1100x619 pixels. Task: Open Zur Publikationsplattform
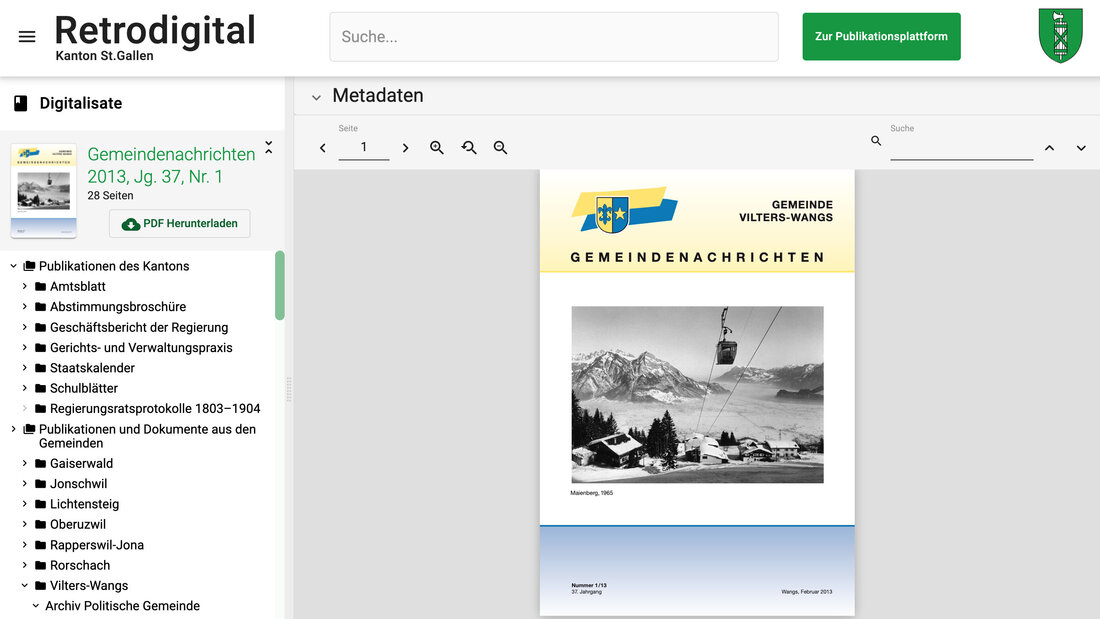click(881, 37)
